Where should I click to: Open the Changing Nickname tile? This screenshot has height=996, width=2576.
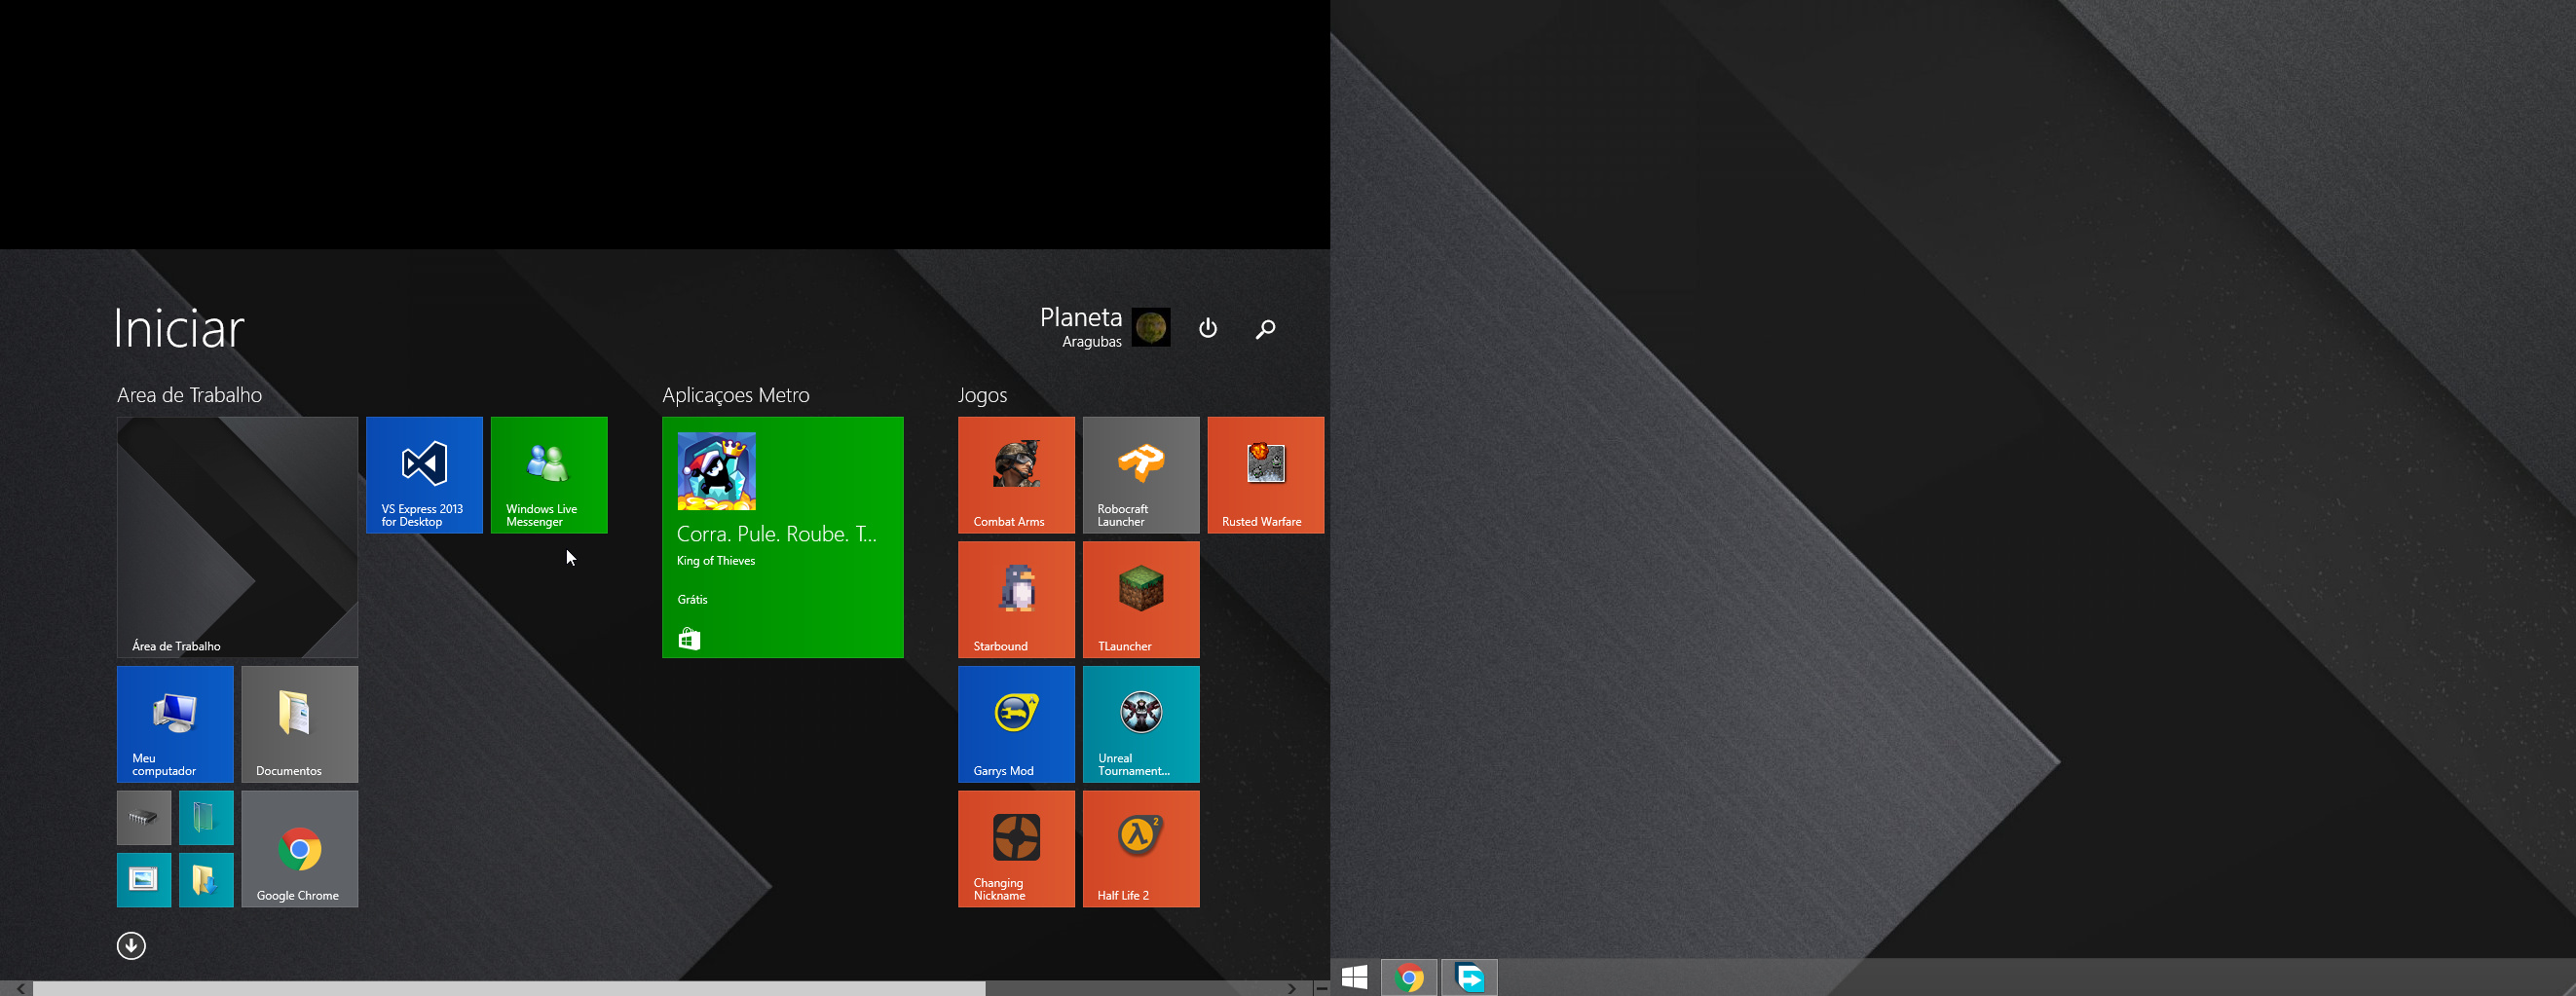point(1016,849)
